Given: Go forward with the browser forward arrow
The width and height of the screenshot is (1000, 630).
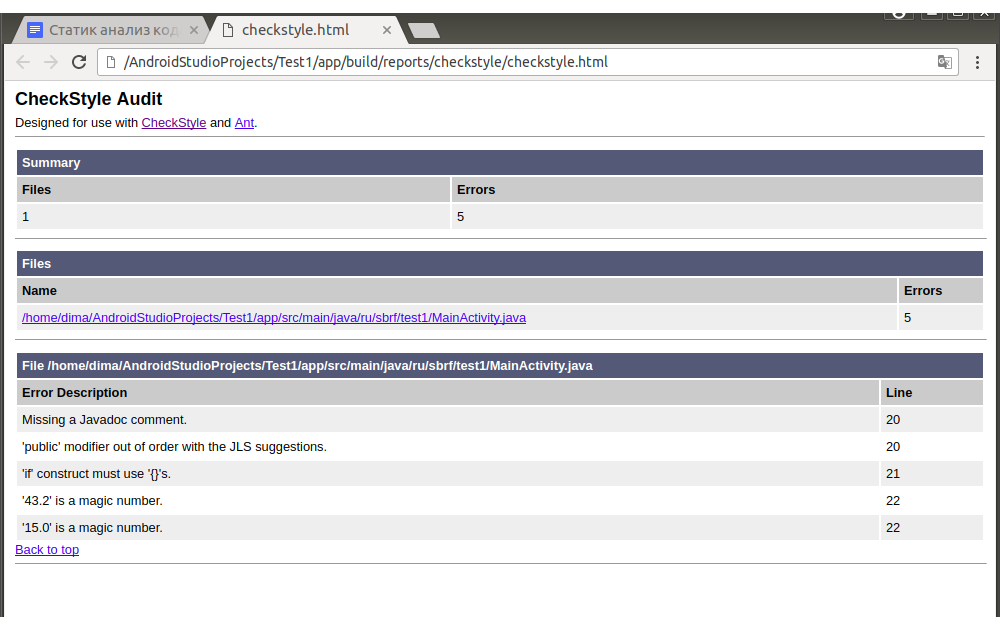Looking at the screenshot, I should coord(51,62).
